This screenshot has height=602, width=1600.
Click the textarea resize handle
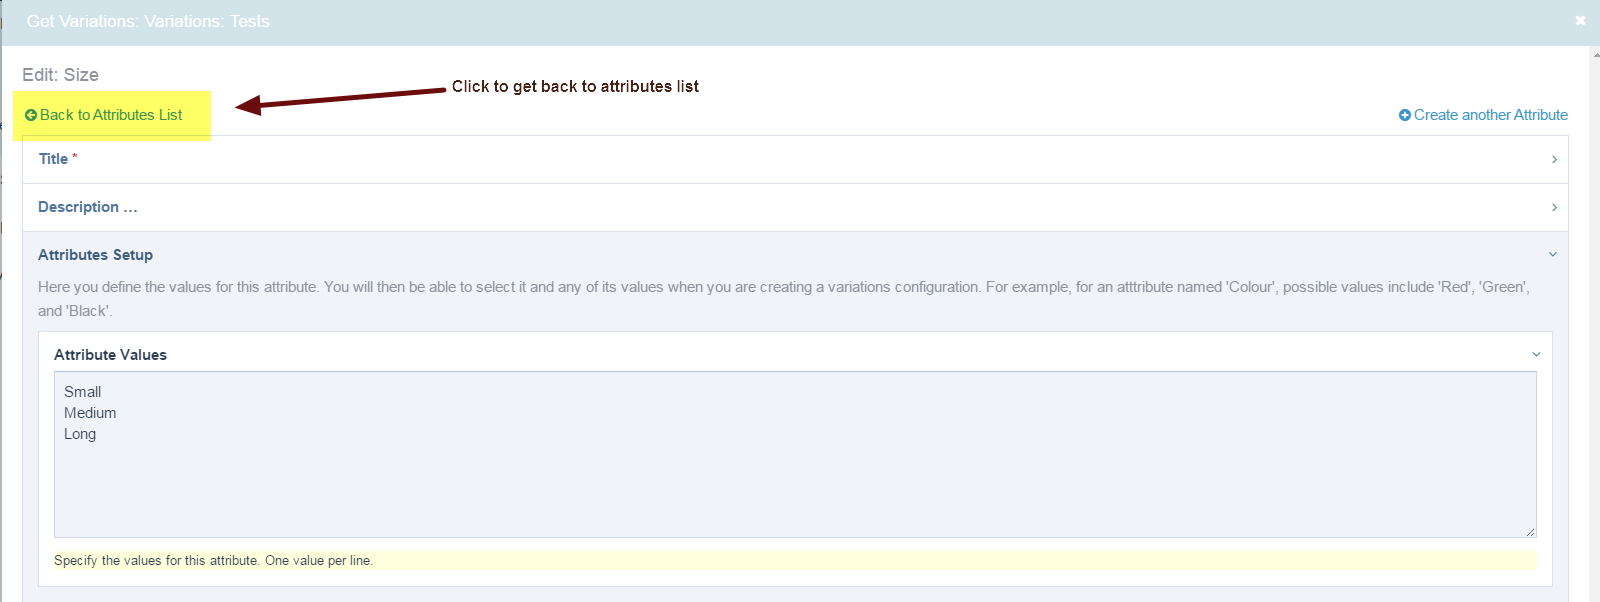[x=1530, y=531]
